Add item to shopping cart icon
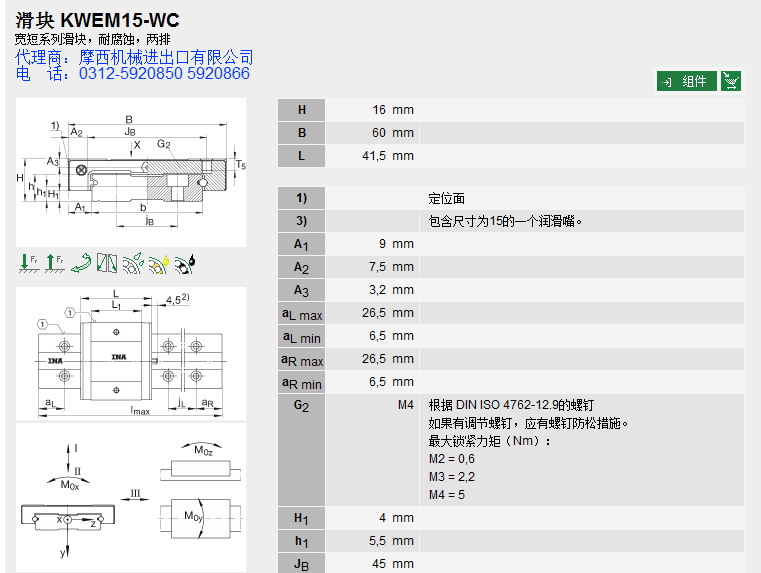This screenshot has height=573, width=761. click(731, 81)
